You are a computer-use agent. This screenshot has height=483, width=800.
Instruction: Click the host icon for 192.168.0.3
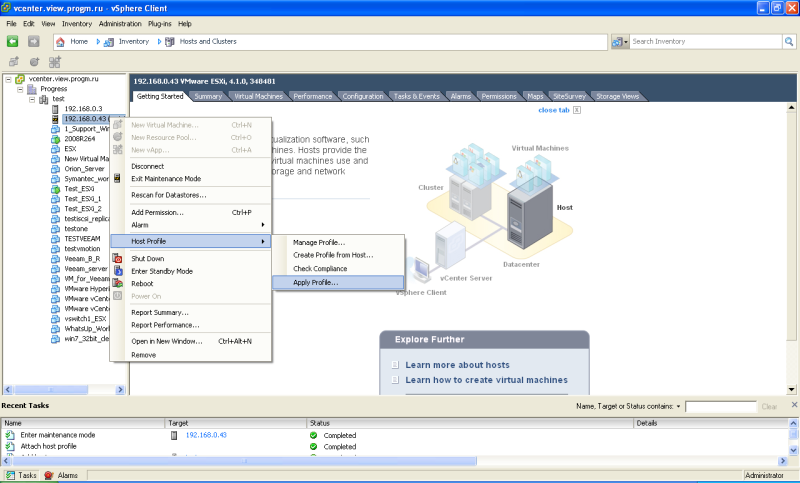click(55, 109)
